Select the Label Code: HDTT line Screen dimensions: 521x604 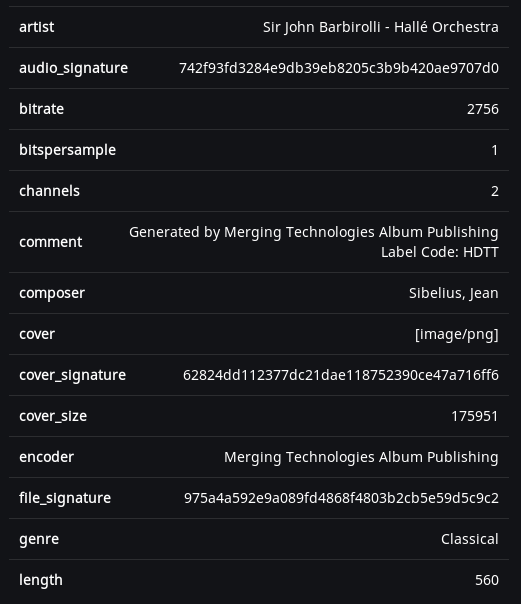pos(439,252)
